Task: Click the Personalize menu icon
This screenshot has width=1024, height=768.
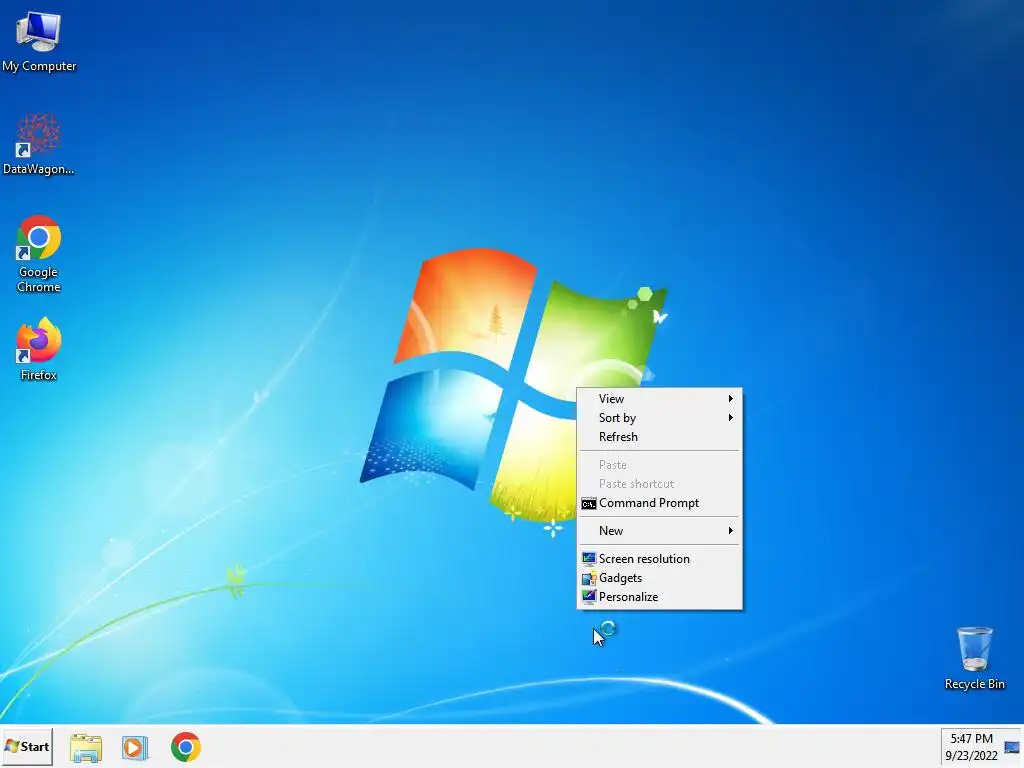Action: coord(588,597)
